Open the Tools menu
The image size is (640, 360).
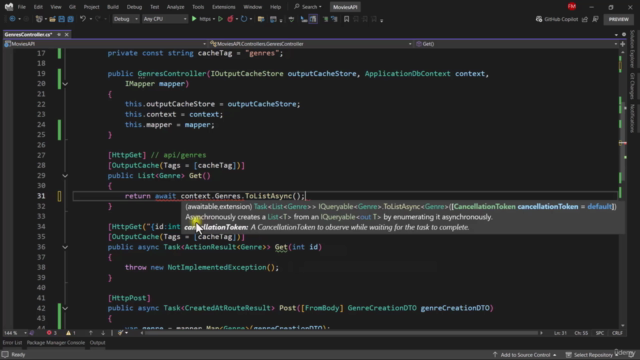[198, 7]
